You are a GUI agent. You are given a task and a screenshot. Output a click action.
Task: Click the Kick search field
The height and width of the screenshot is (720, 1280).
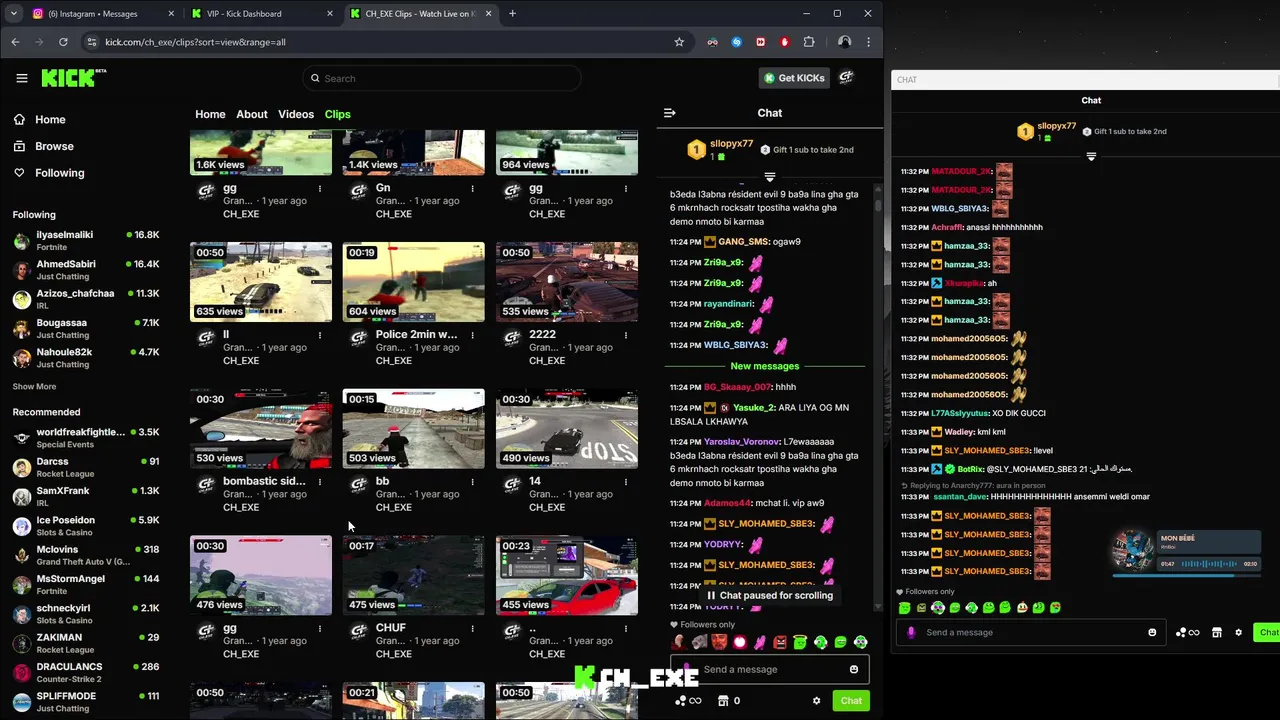click(x=442, y=78)
